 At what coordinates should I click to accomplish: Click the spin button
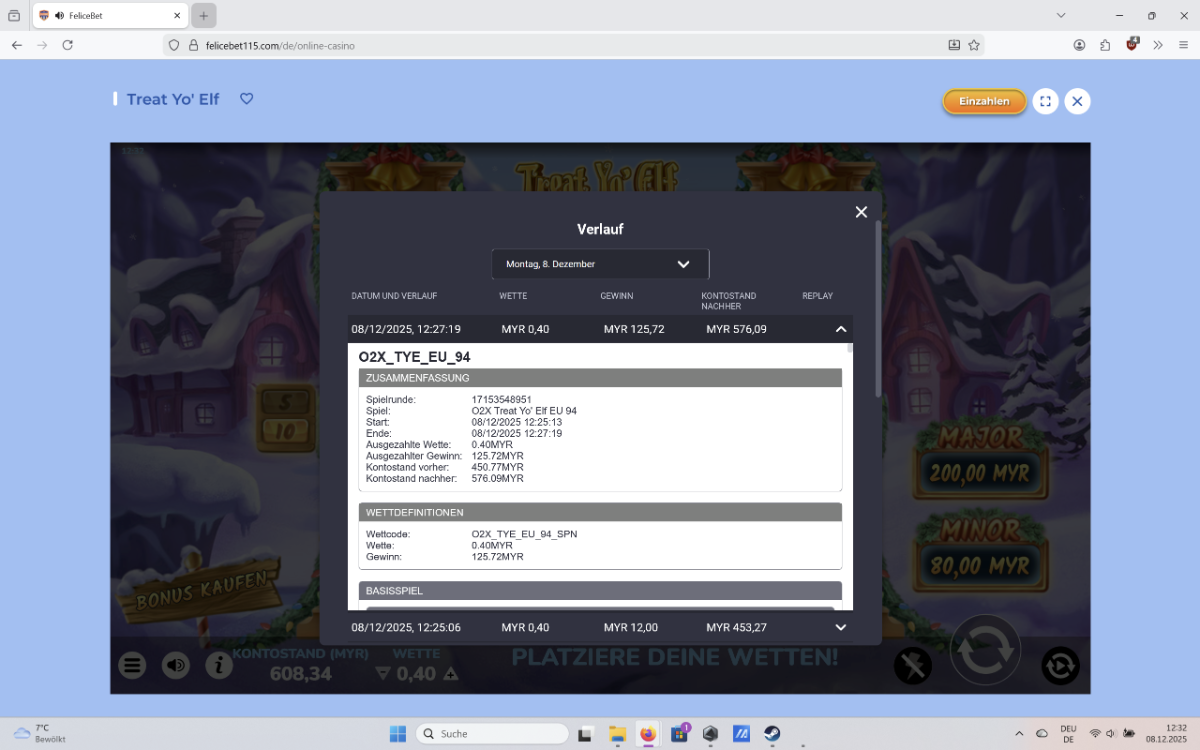click(985, 650)
